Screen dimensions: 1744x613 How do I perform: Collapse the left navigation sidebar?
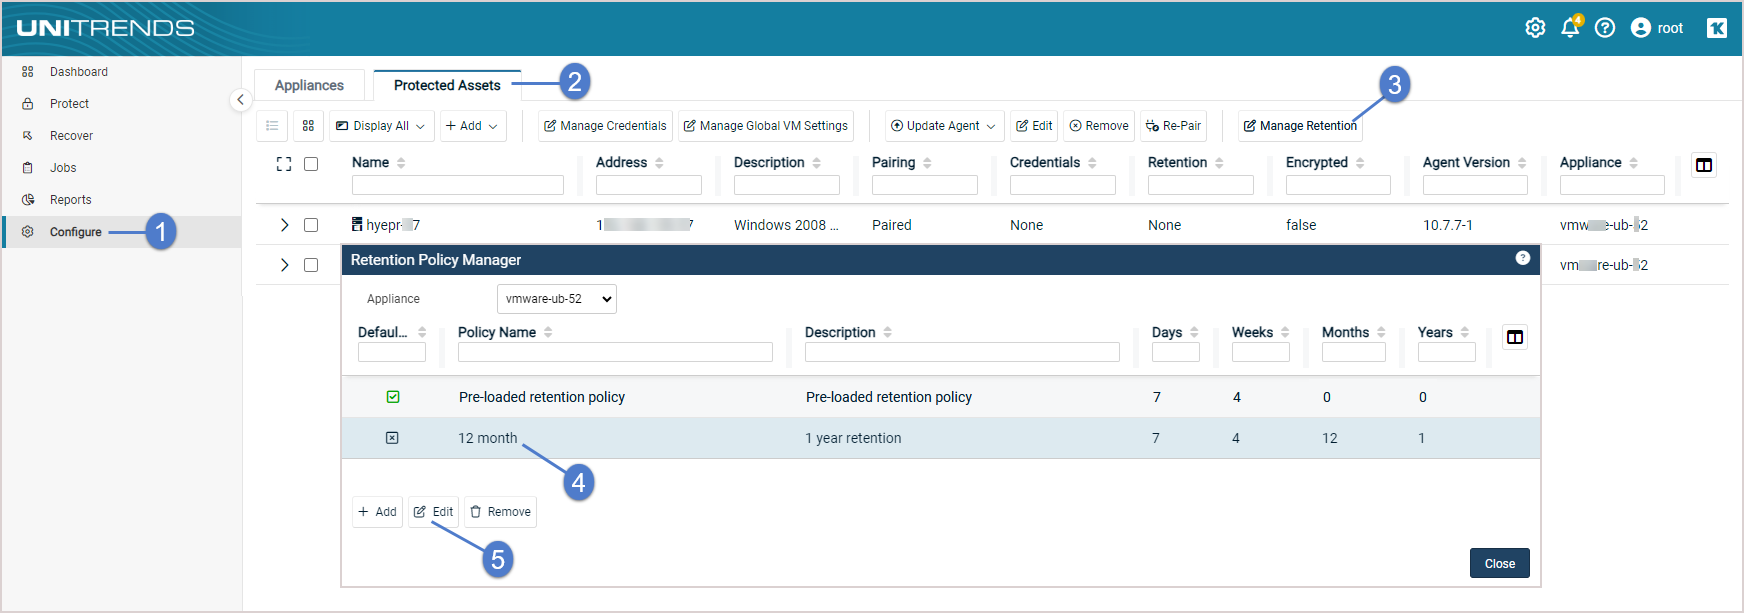click(240, 100)
